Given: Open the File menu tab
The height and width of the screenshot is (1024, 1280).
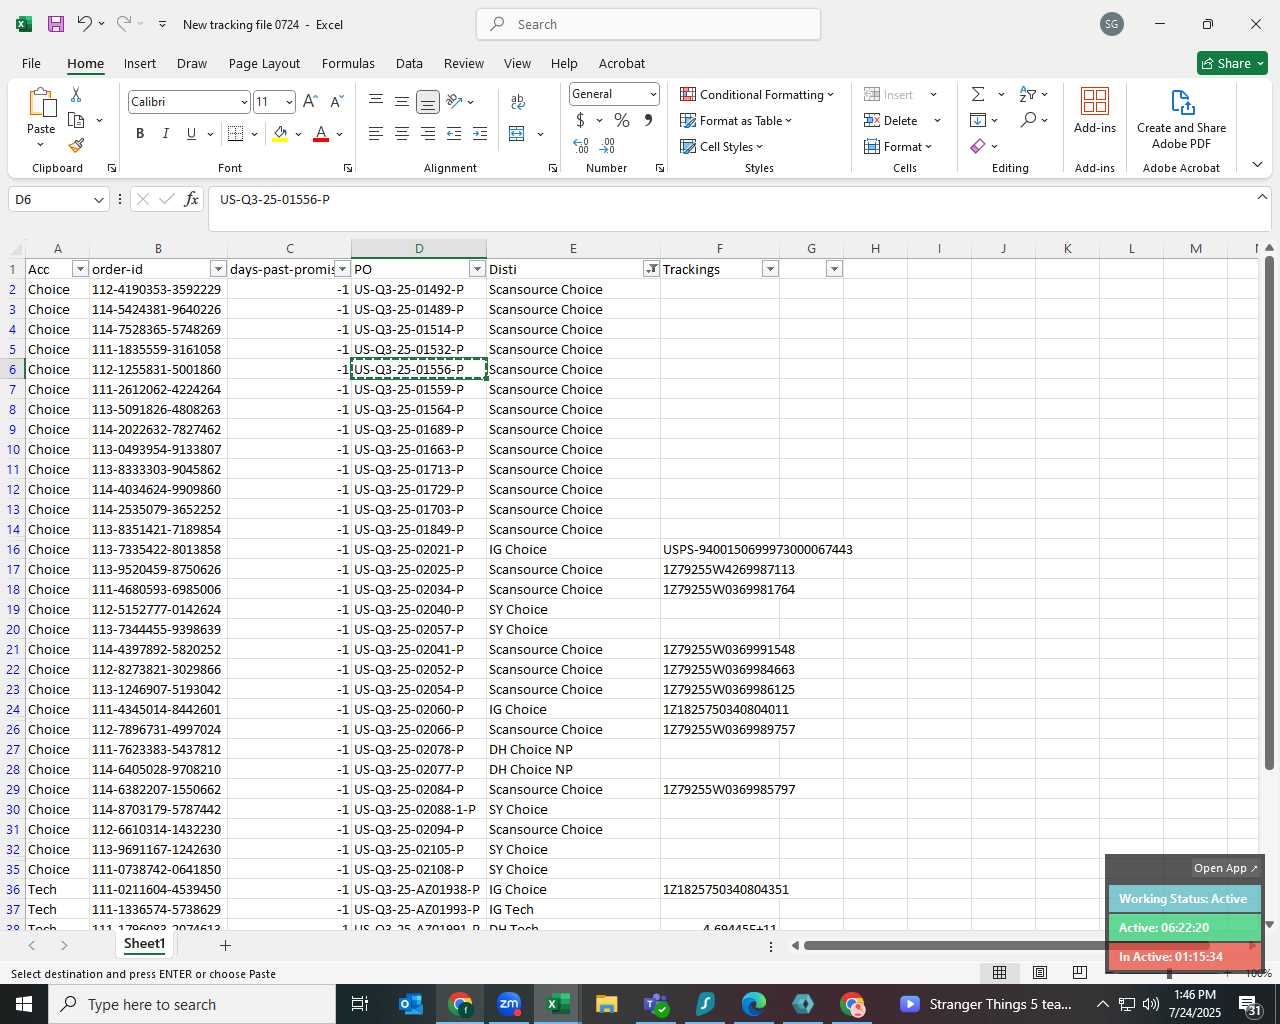Looking at the screenshot, I should click(31, 63).
